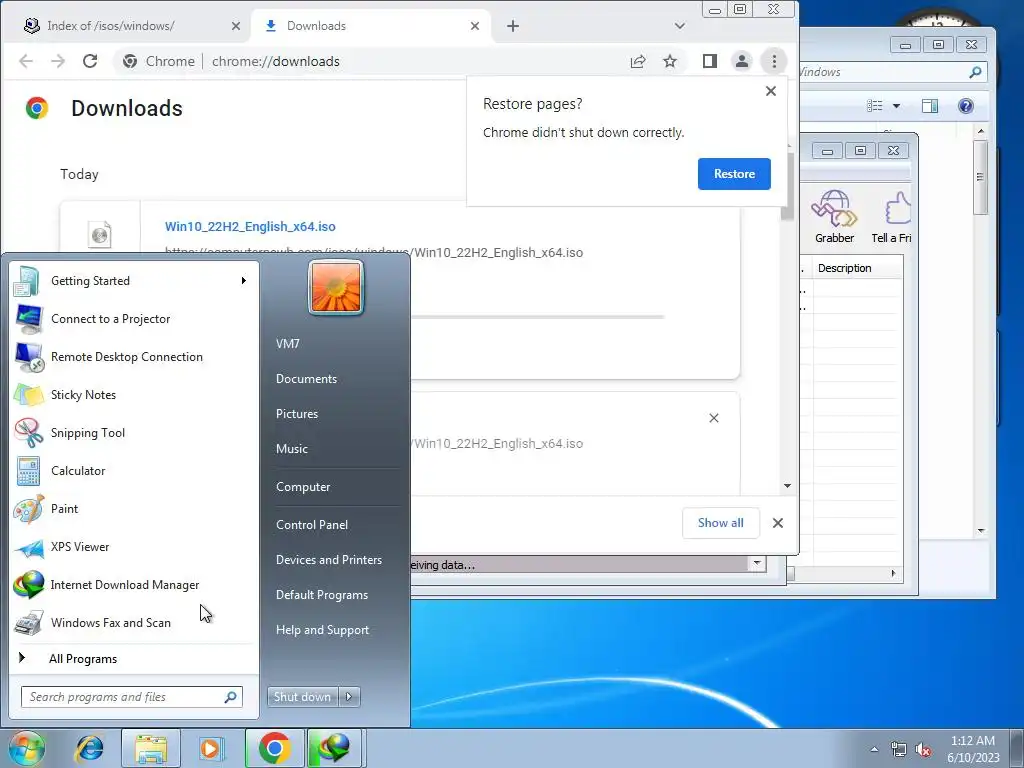
Task: Go back in Chrome
Action: [26, 61]
